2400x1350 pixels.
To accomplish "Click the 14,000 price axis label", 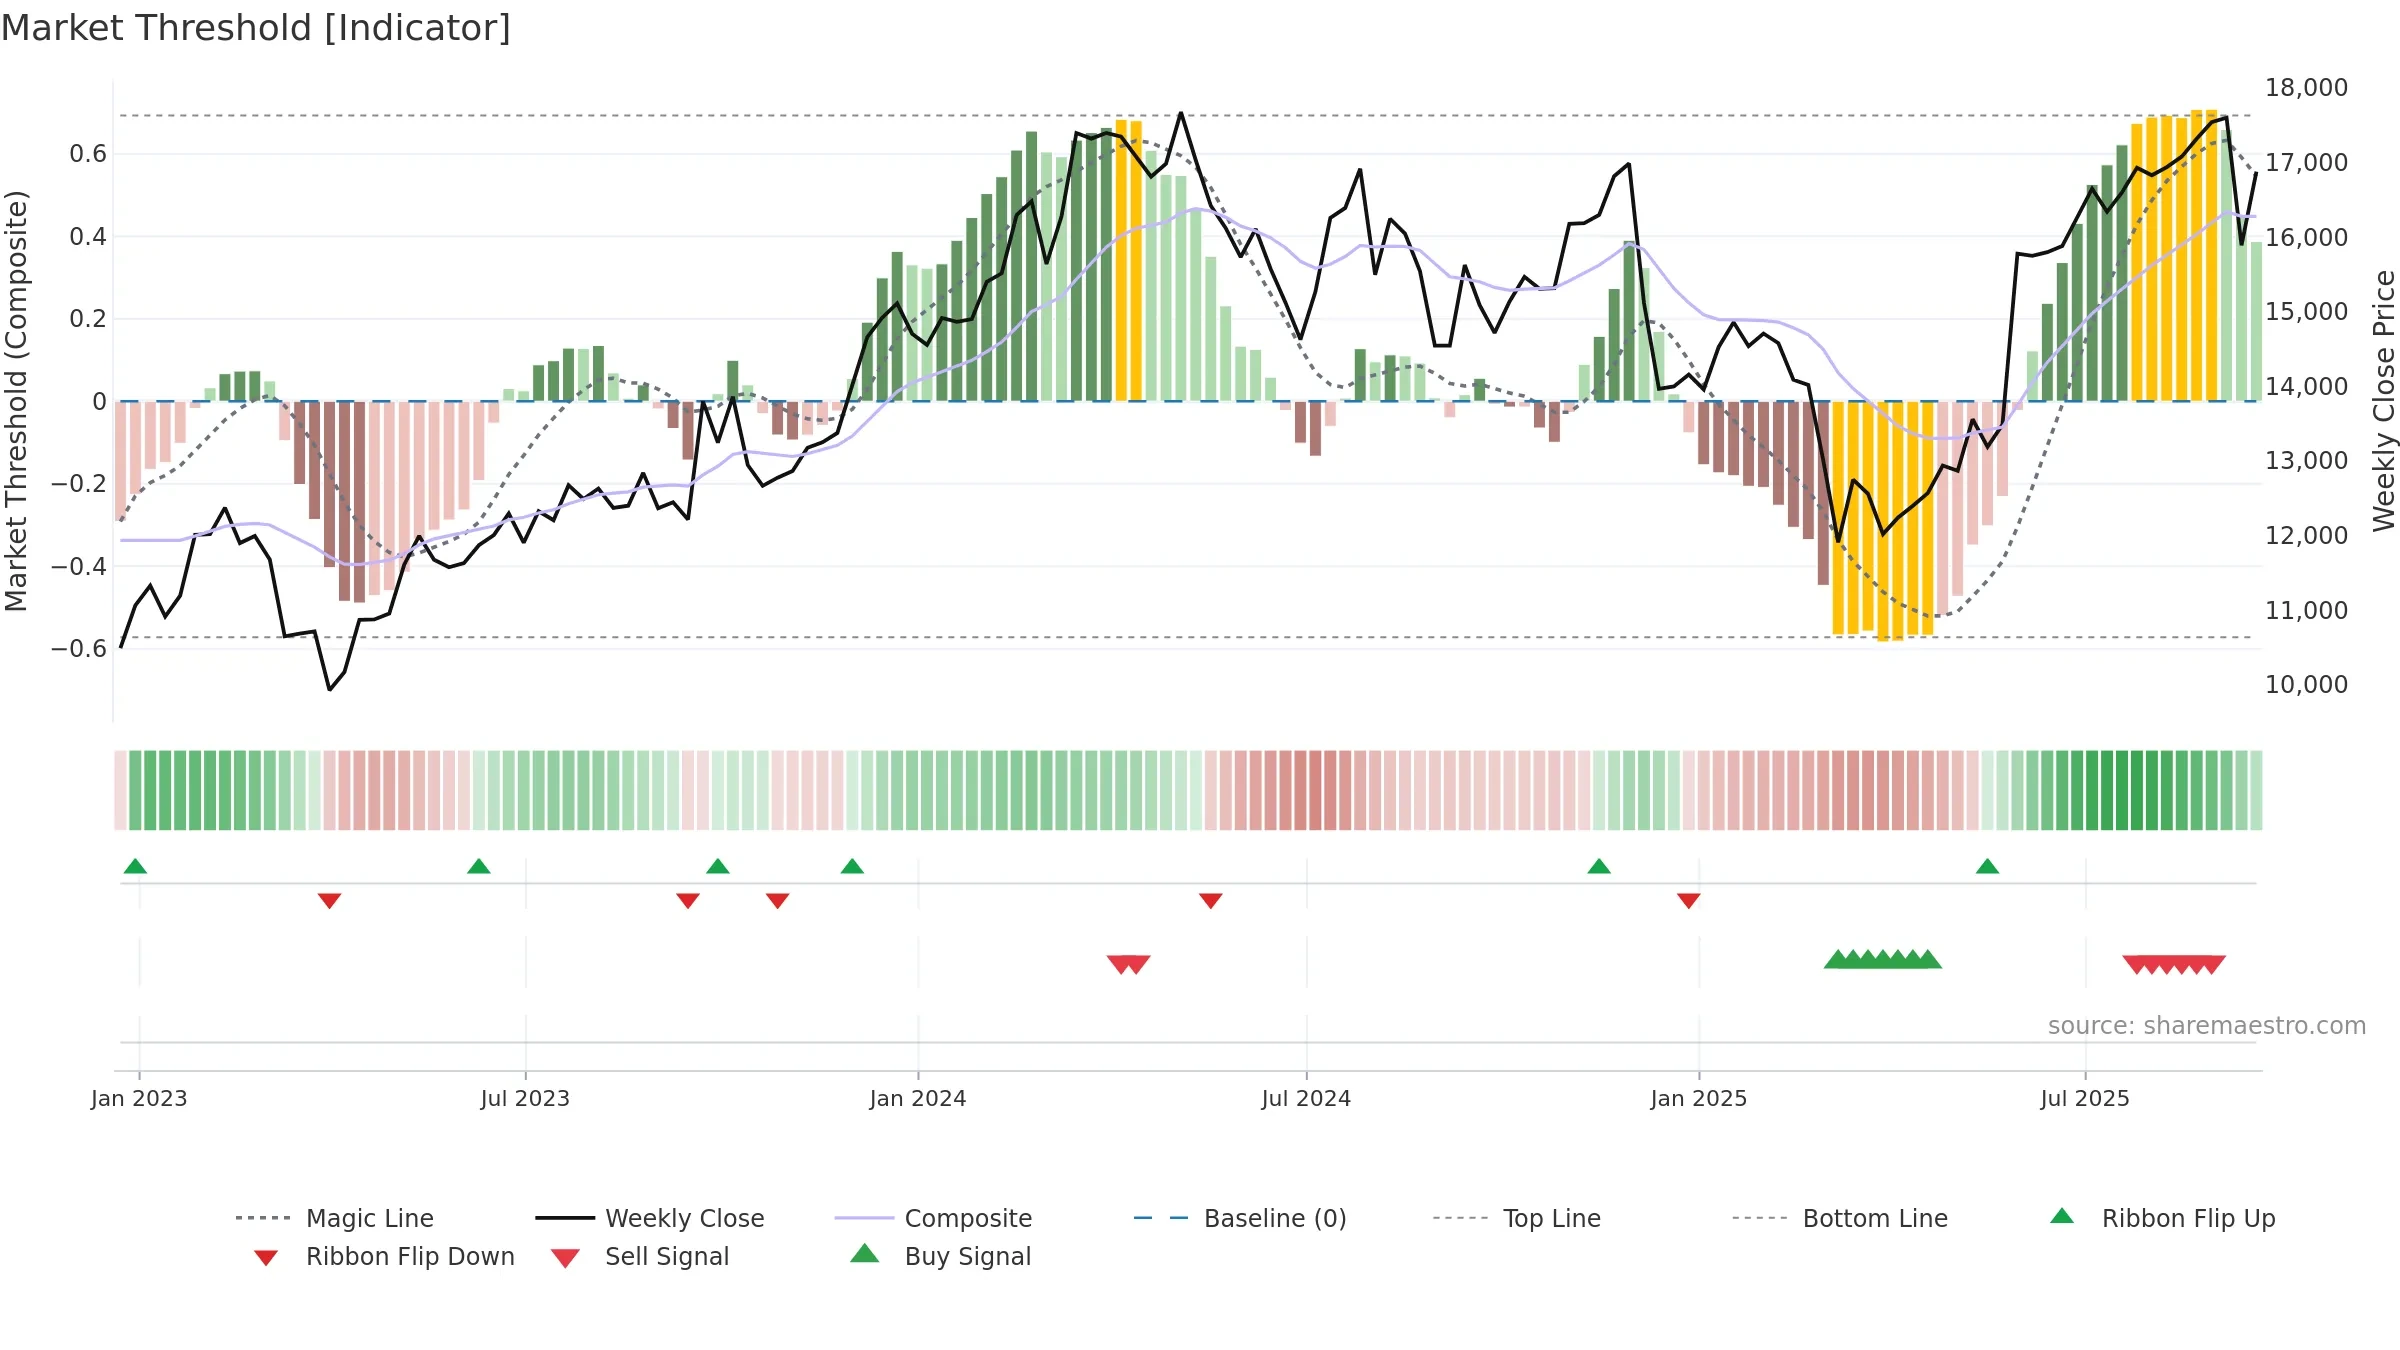I will click(x=2306, y=386).
